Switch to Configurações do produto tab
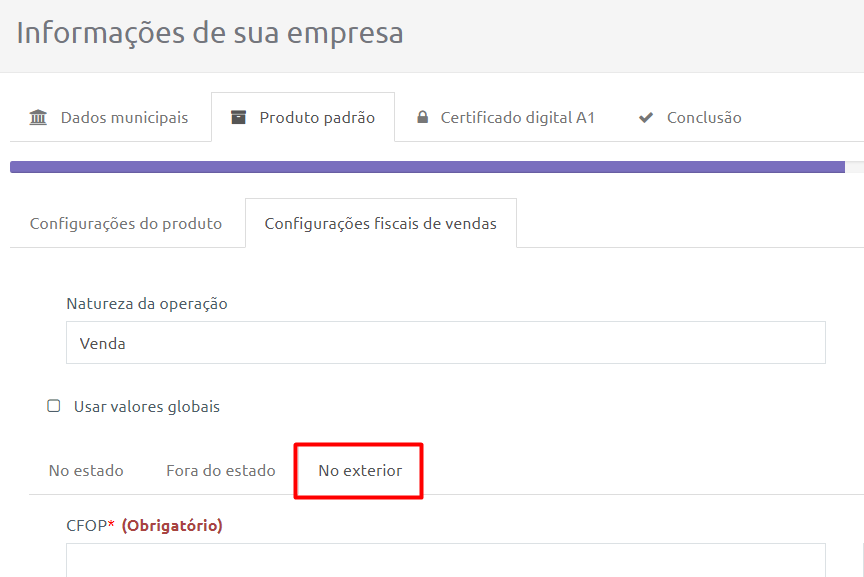The height and width of the screenshot is (577, 864). coord(126,223)
